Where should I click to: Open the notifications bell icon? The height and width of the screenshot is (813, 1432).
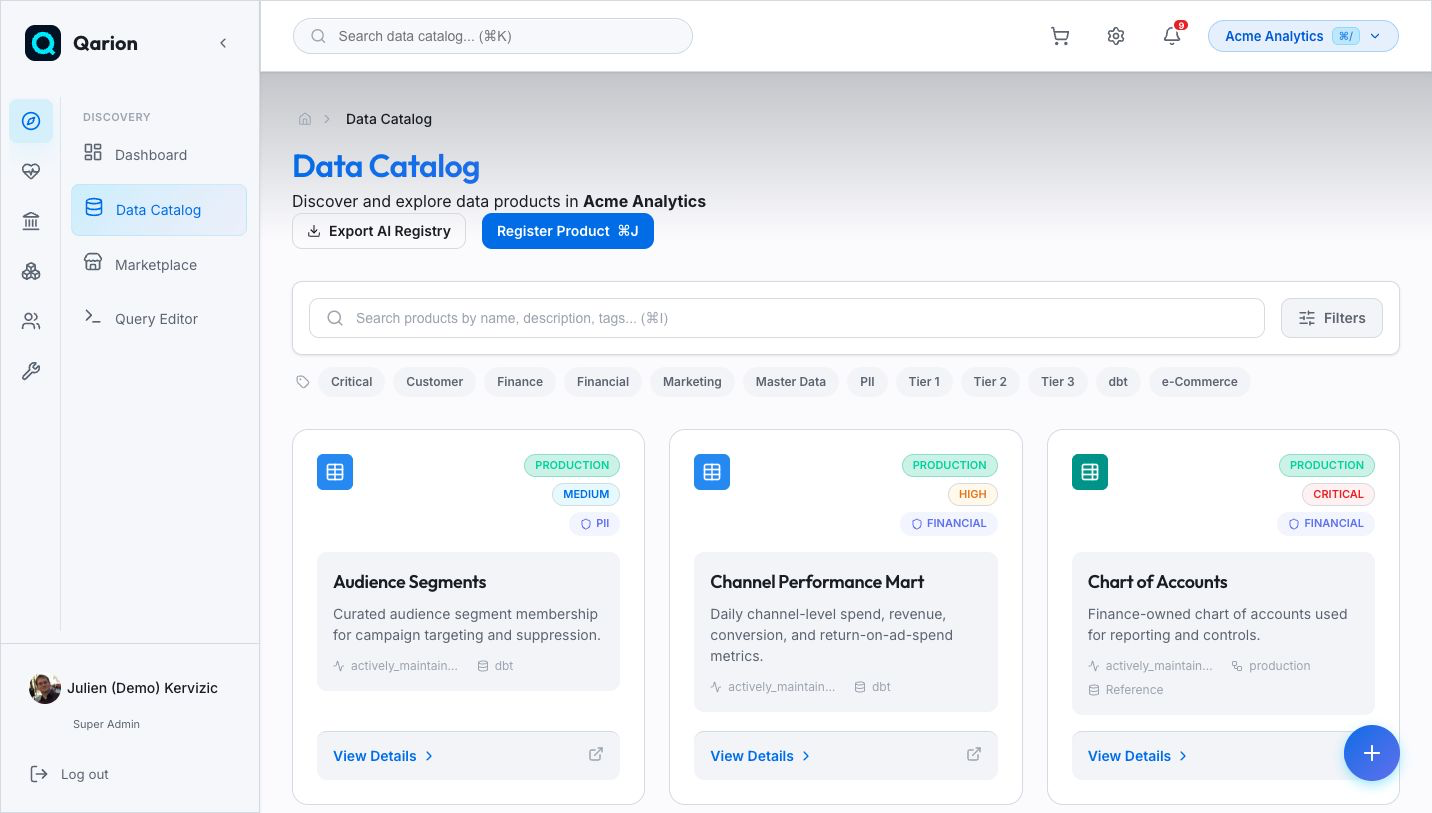1172,36
